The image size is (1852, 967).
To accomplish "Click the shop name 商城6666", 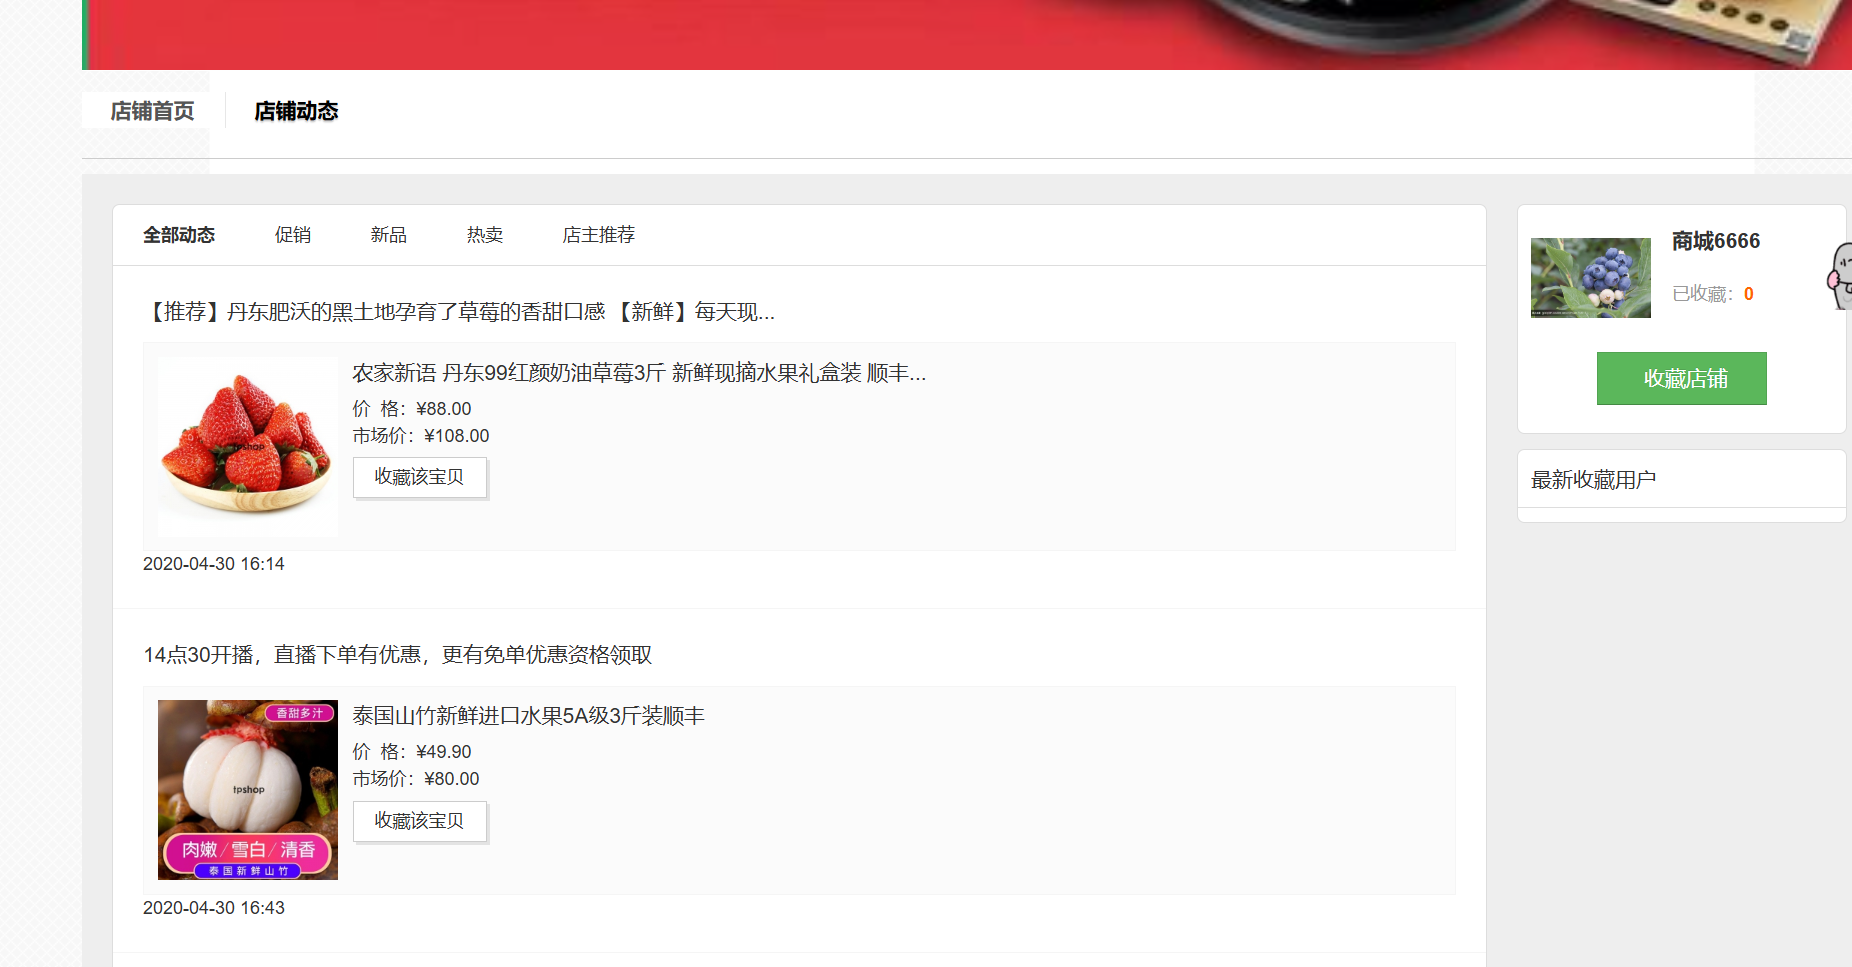I will (x=1716, y=241).
